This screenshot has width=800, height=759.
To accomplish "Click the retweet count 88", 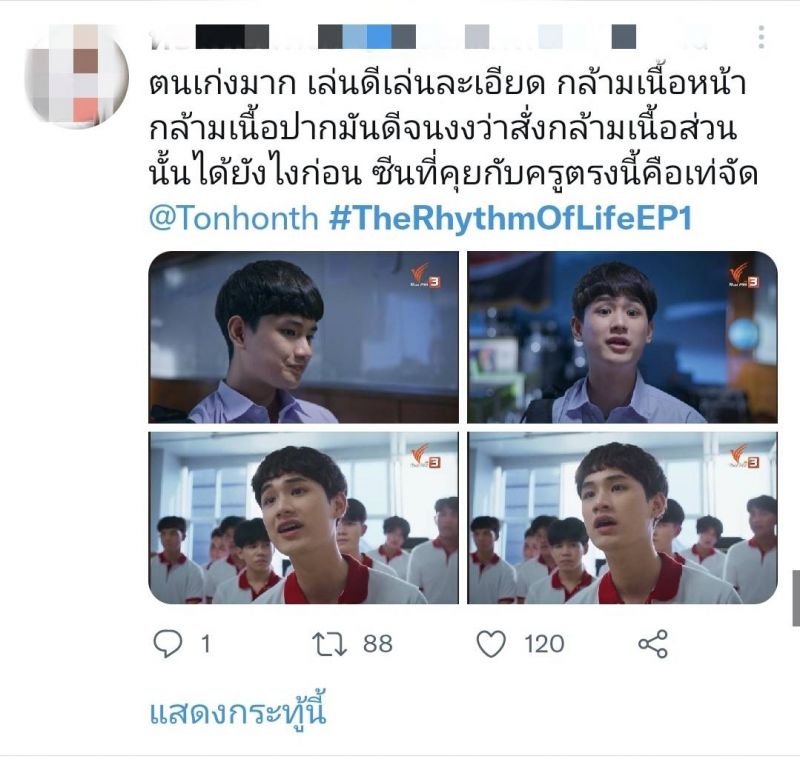I will point(378,644).
